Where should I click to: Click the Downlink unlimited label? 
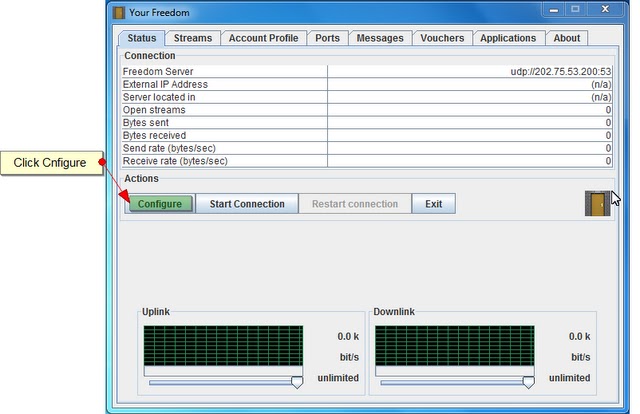coord(569,378)
